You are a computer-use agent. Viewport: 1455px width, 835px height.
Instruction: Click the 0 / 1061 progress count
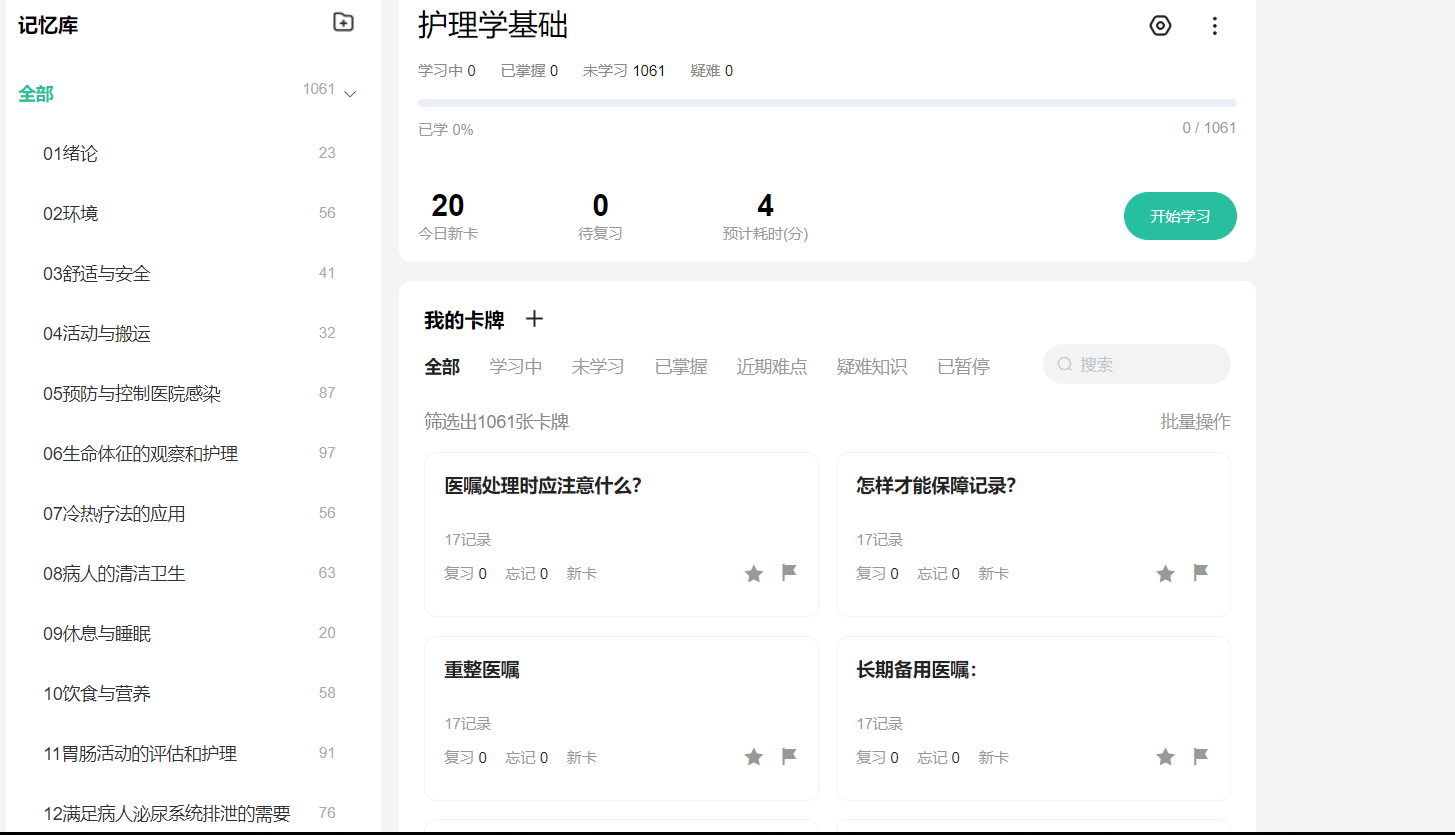pos(1209,128)
